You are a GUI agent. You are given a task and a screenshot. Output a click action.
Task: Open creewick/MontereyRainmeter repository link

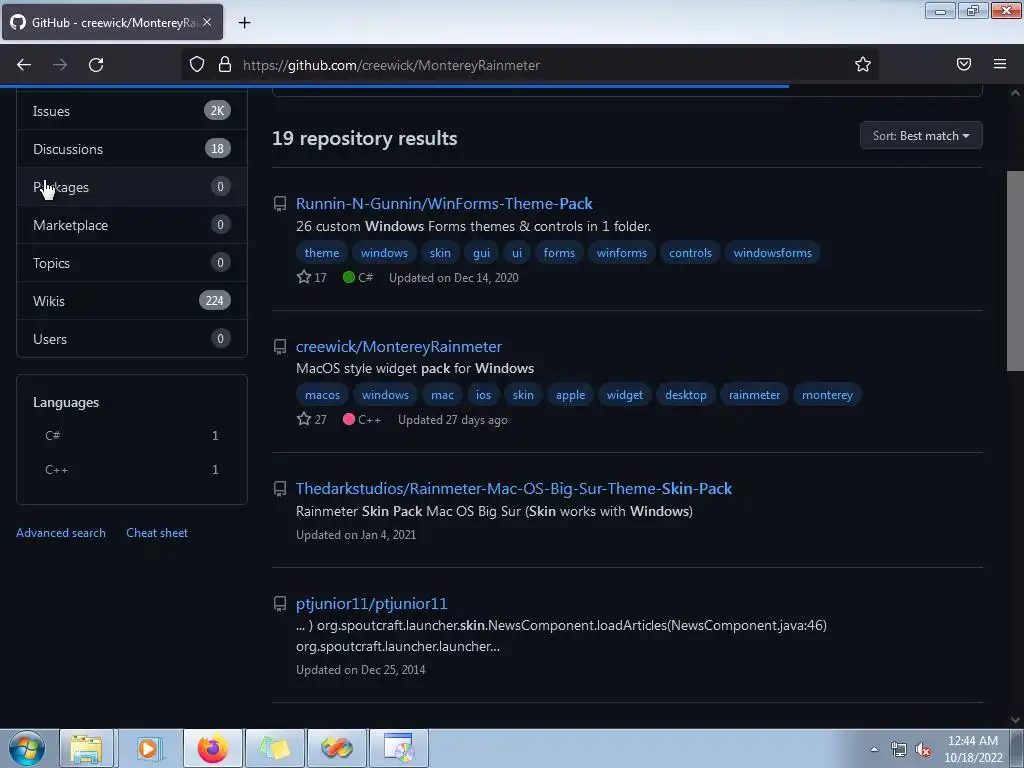point(399,347)
